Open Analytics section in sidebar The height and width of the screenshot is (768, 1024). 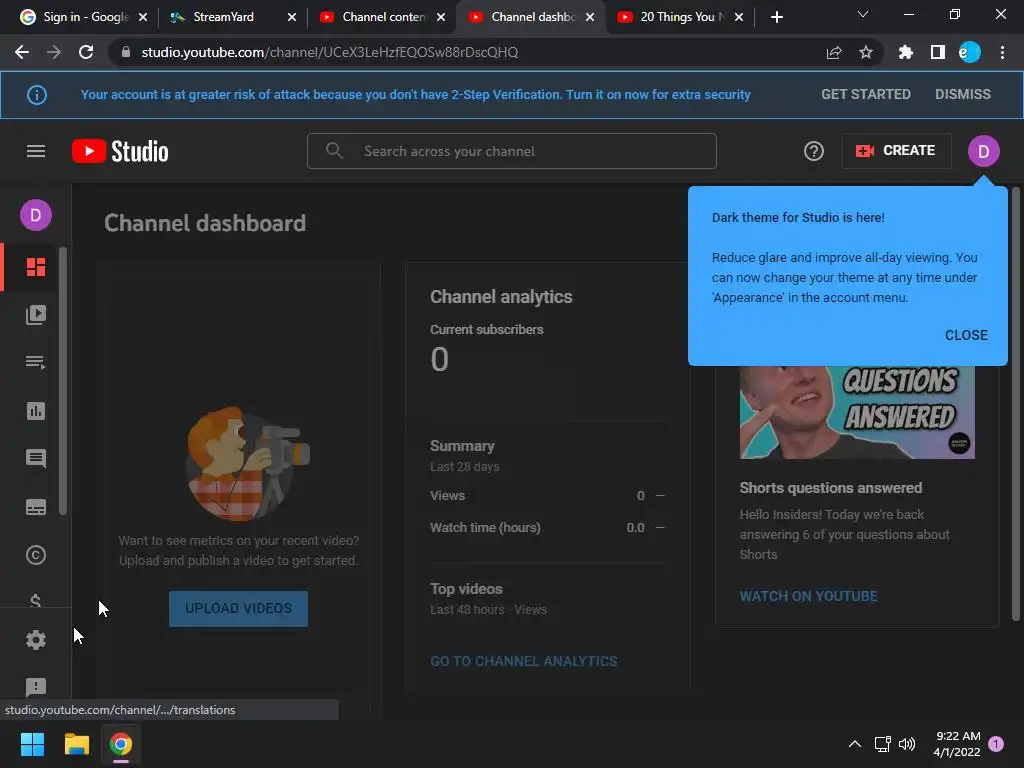(x=35, y=411)
